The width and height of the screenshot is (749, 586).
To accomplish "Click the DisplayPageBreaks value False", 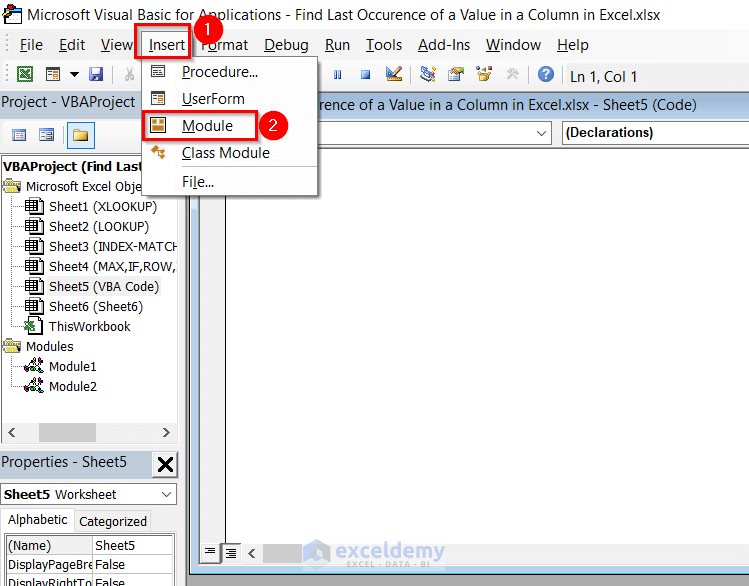I will click(132, 565).
